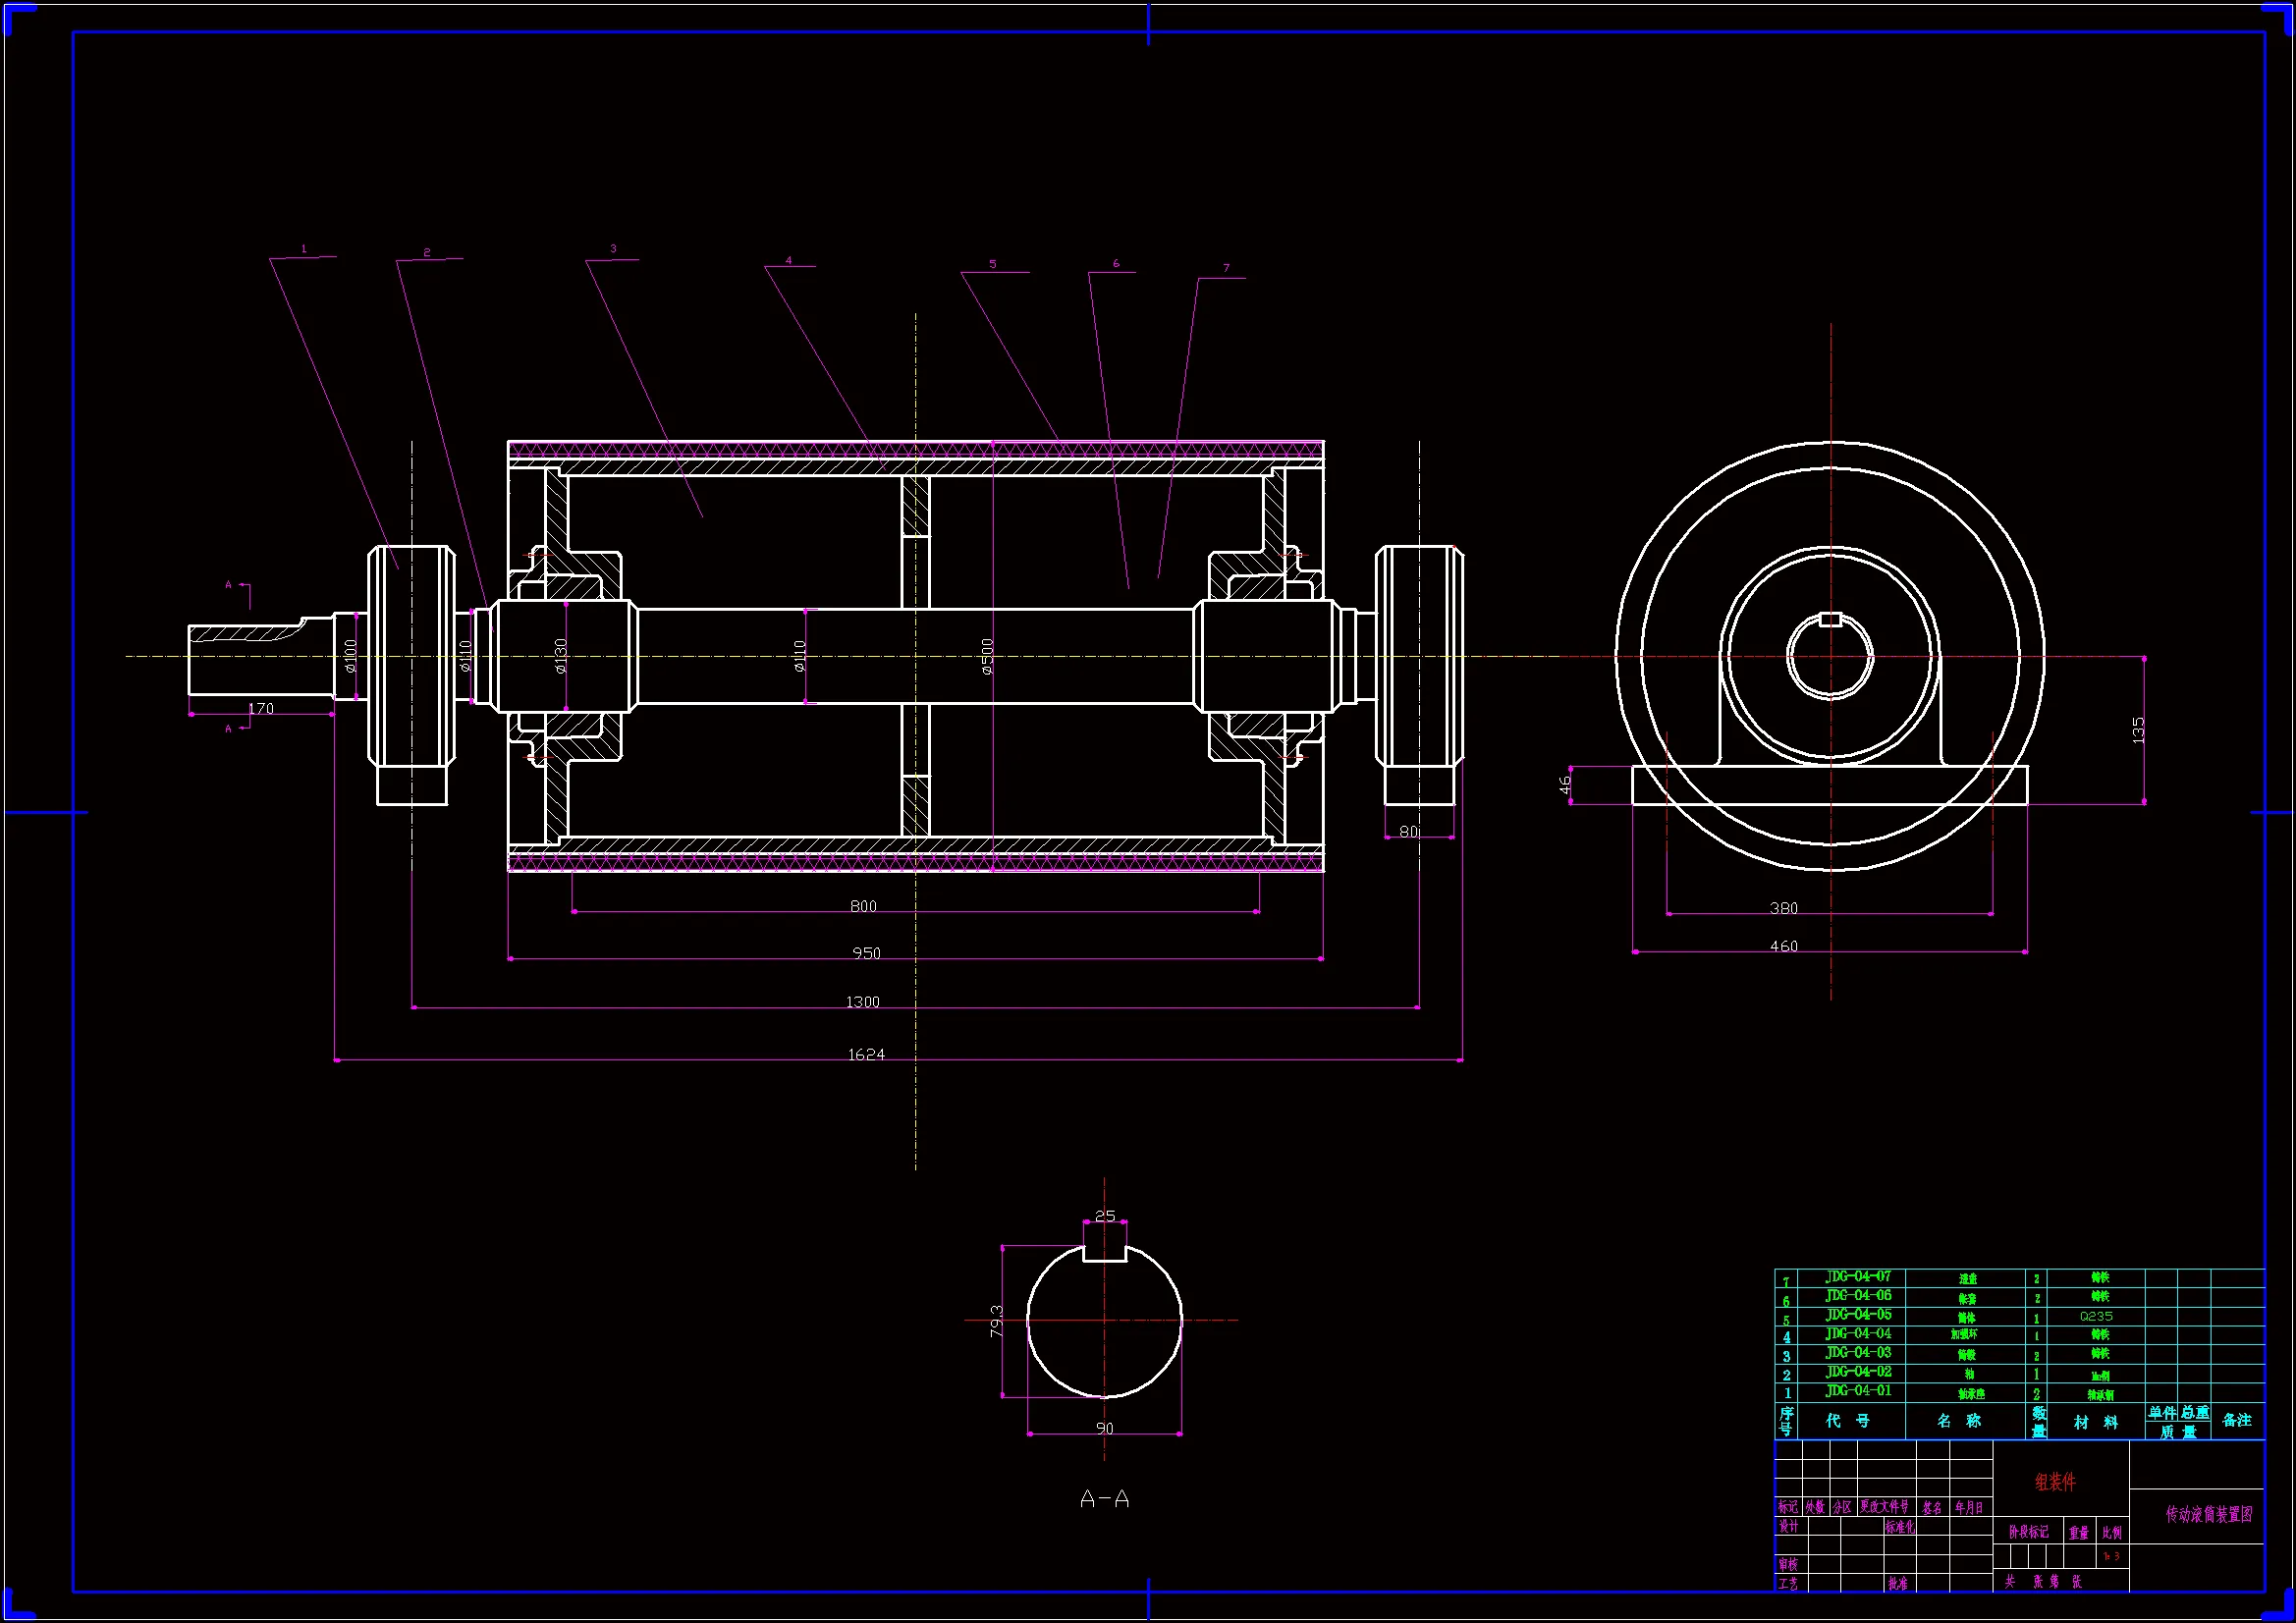Click part balloon number 7
This screenshot has width=2296, height=1623.
1226,268
